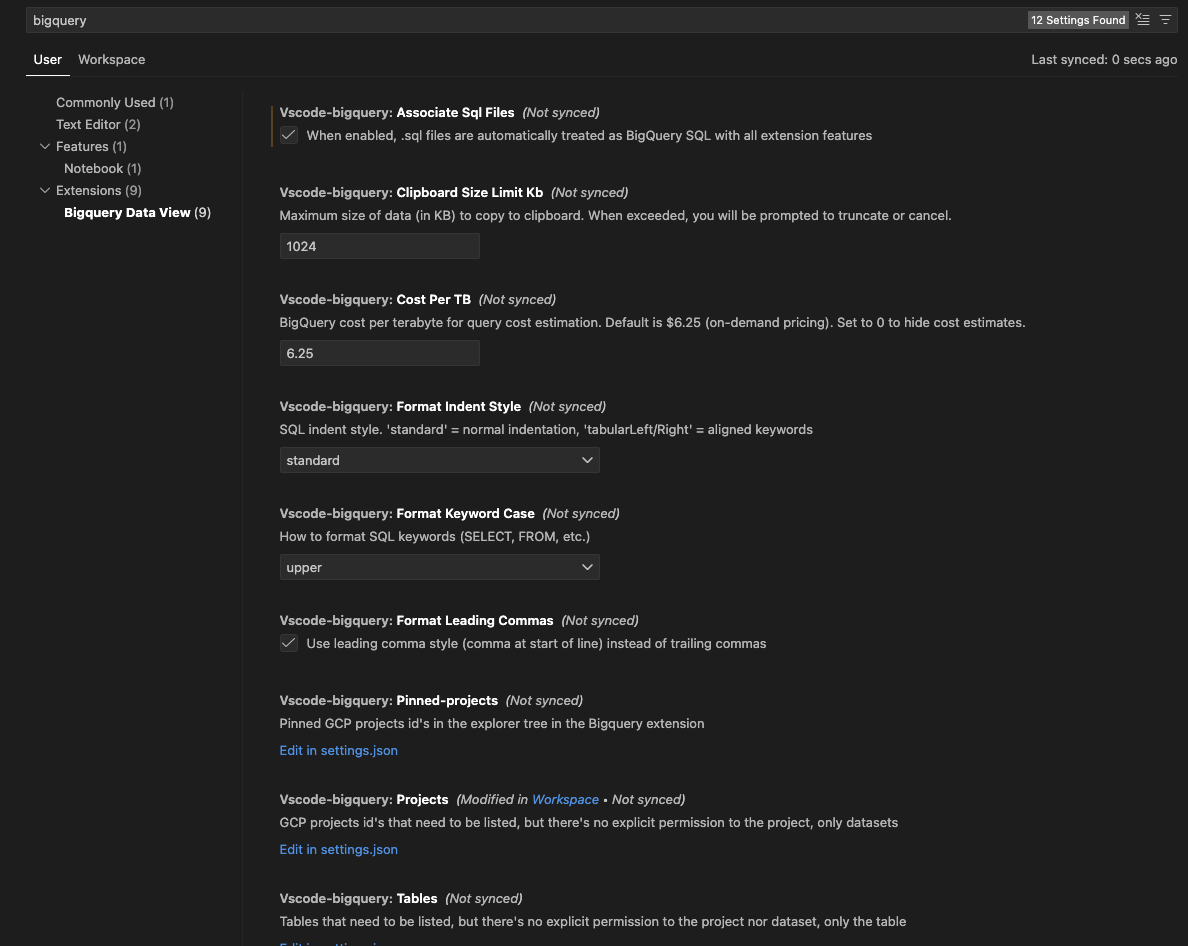The width and height of the screenshot is (1188, 946).
Task: Click the Cost Per TB setting title
Action: [x=375, y=299]
